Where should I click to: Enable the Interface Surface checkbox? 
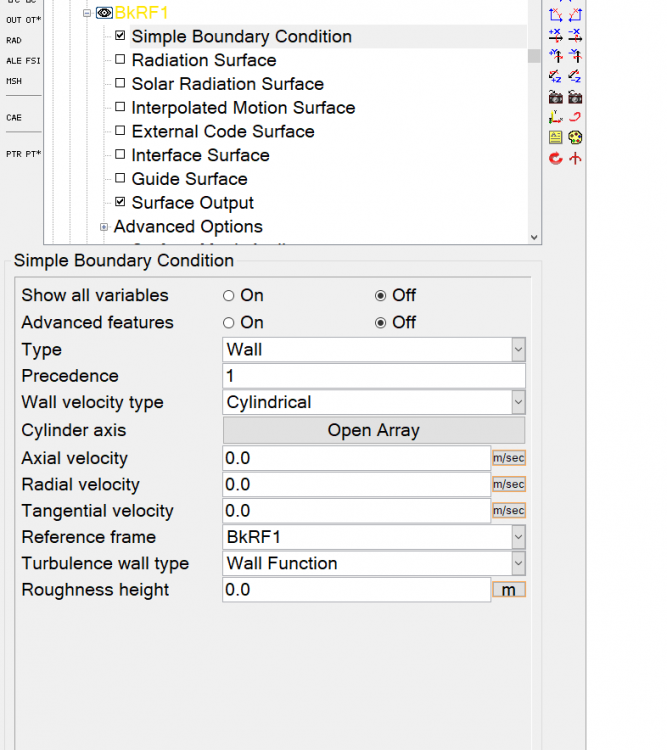(120, 154)
